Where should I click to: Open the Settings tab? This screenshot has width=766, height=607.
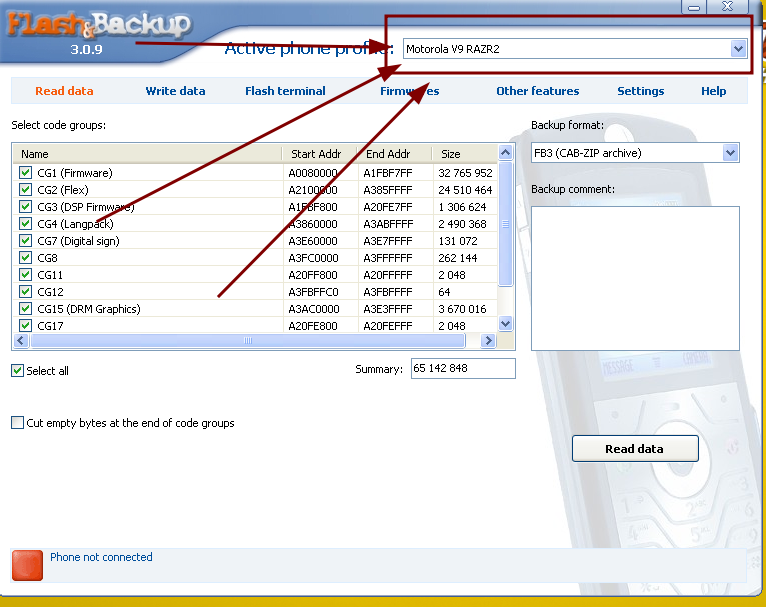click(640, 91)
